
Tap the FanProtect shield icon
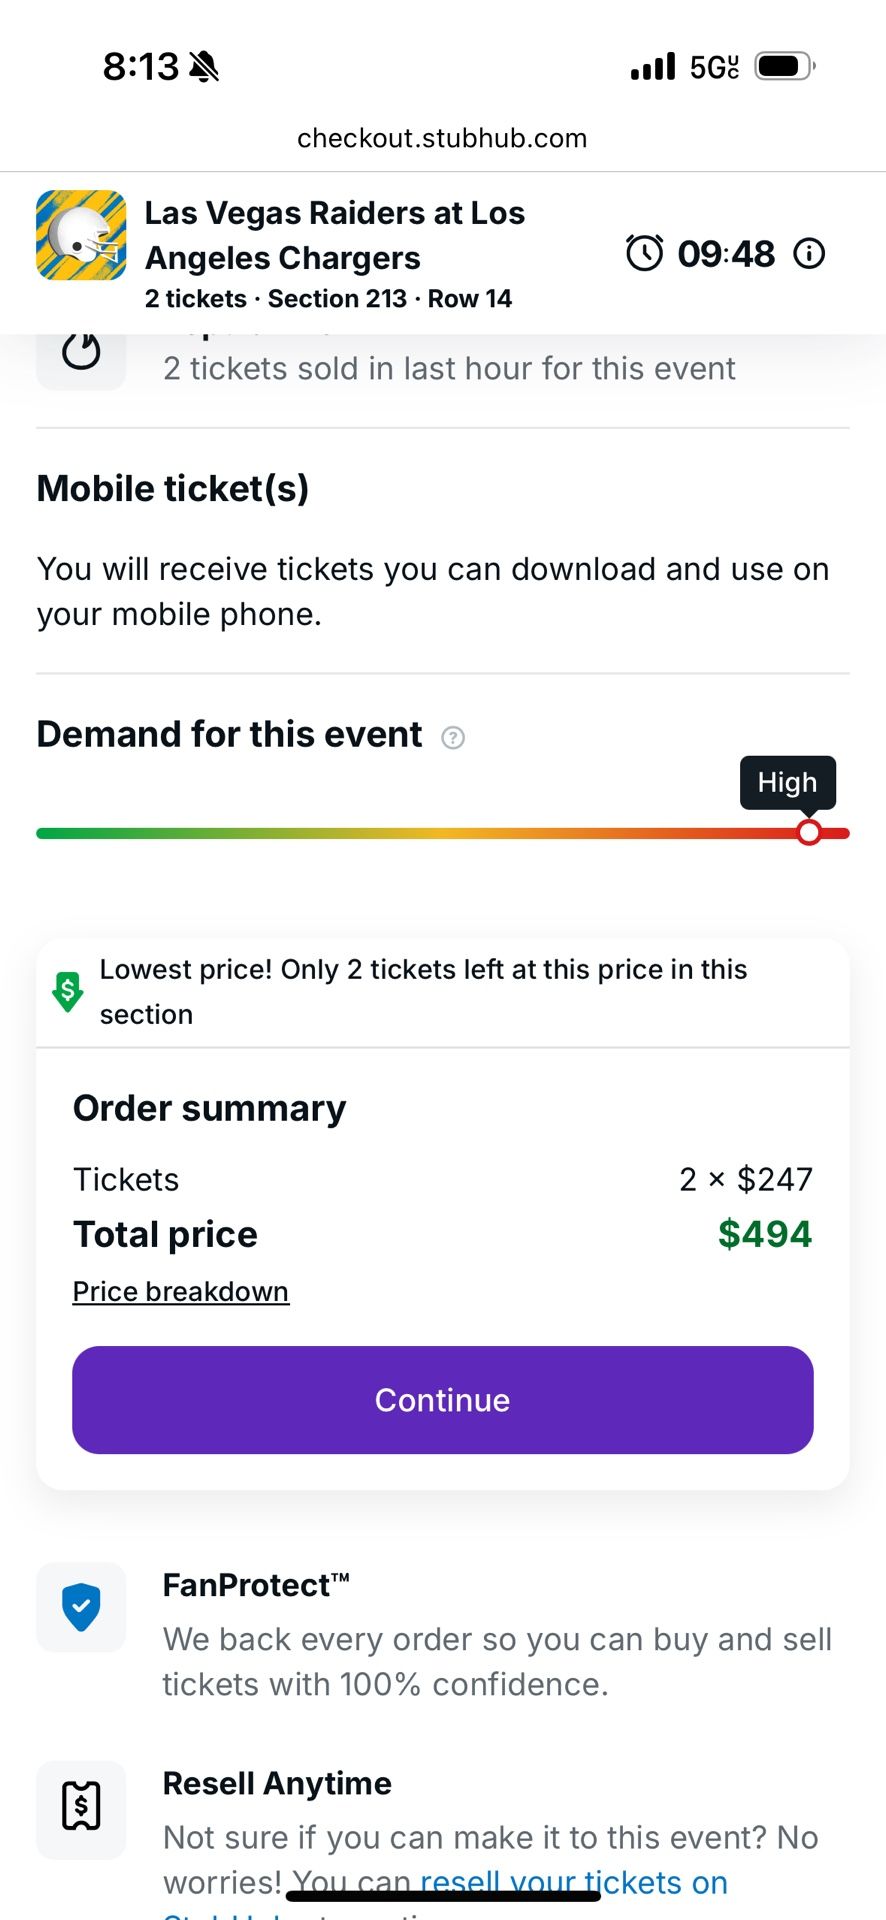(81, 1607)
